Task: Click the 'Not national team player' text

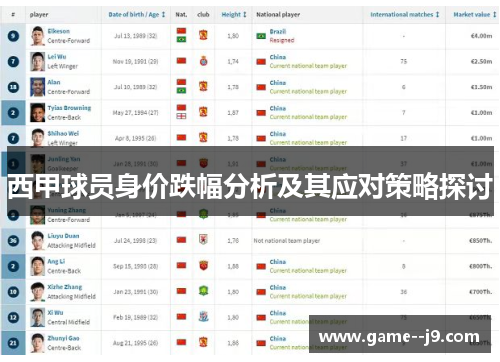Action: [287, 240]
